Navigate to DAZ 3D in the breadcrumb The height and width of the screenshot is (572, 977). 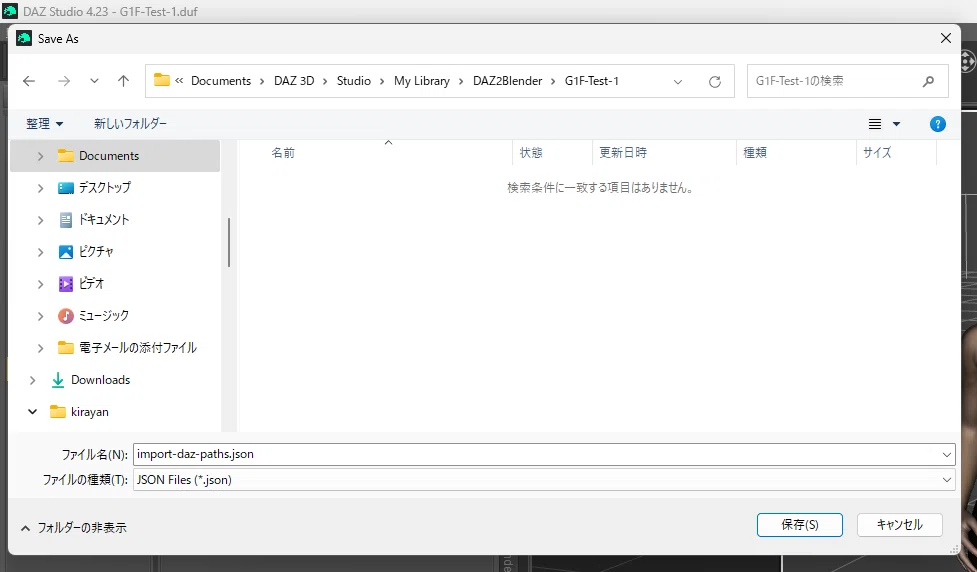coord(294,81)
